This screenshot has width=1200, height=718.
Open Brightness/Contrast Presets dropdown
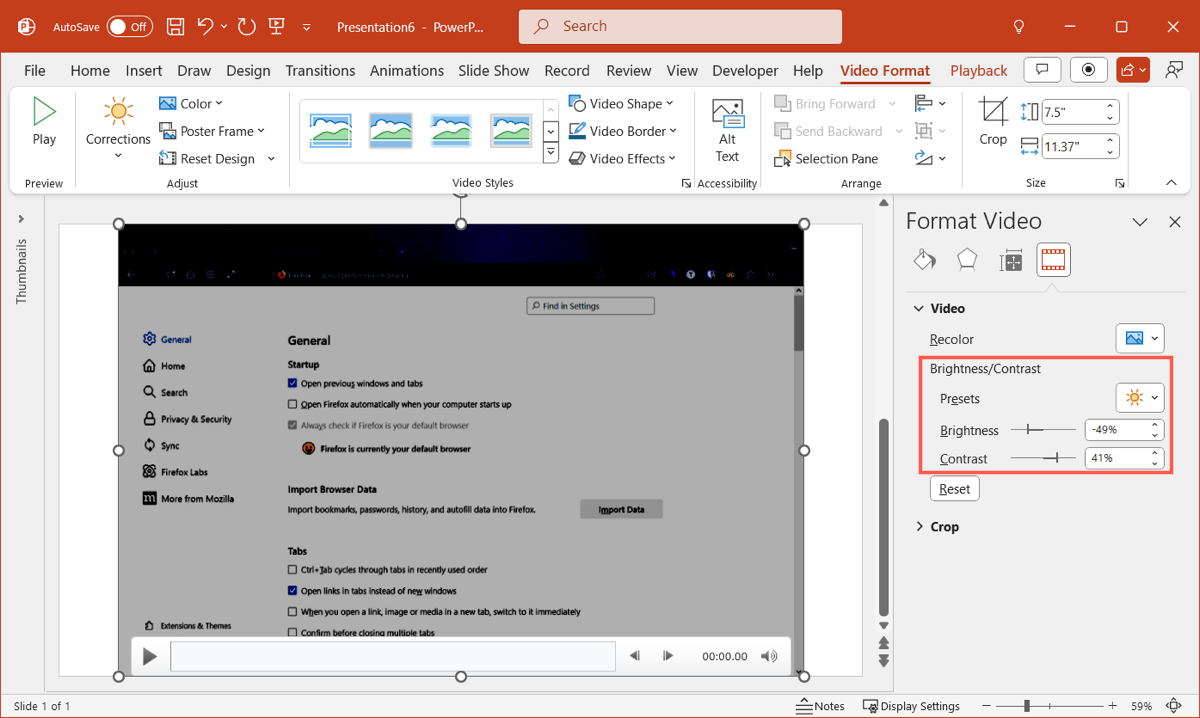point(1140,398)
